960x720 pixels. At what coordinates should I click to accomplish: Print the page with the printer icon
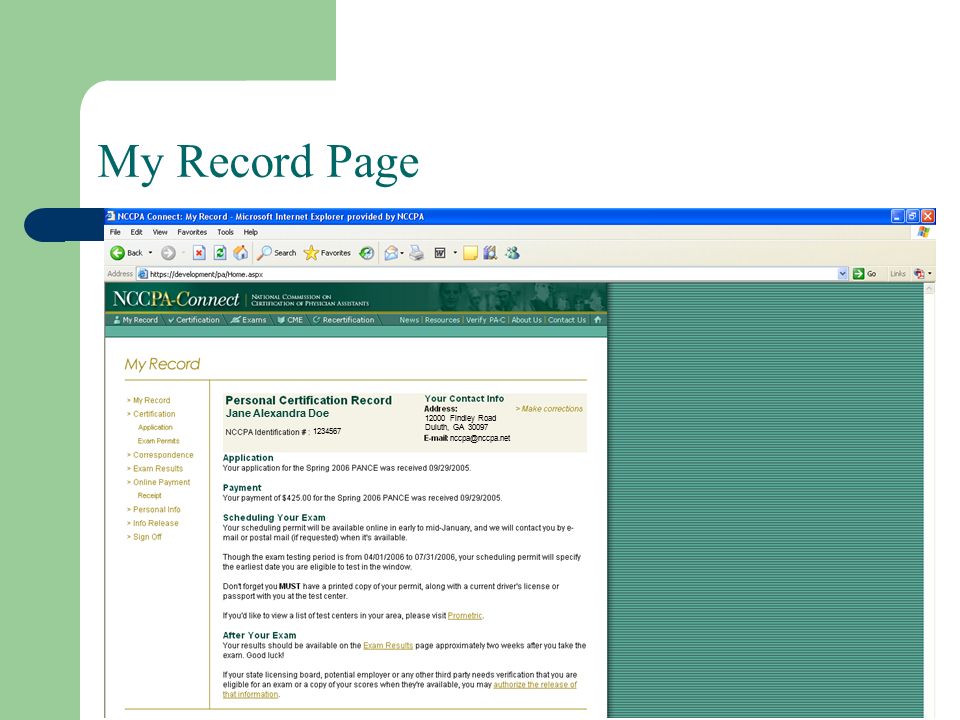coord(416,253)
